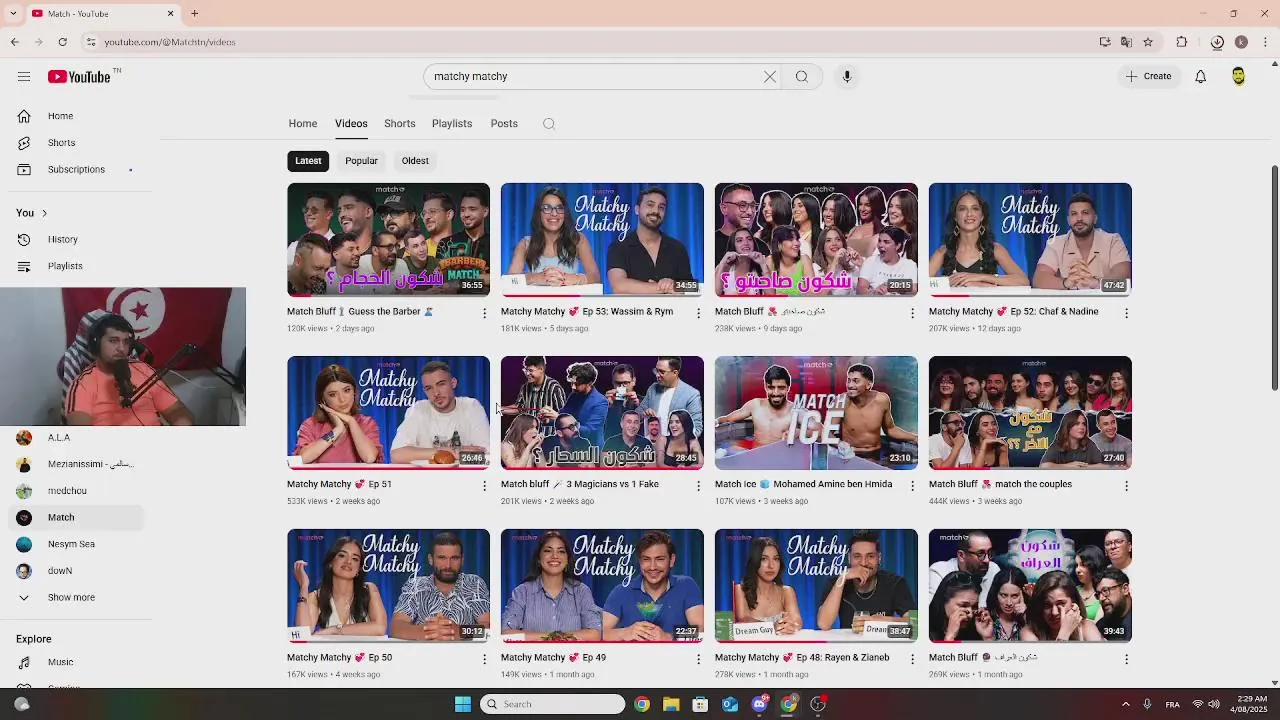Go back with browser back arrow
The image size is (1280, 720).
[x=14, y=42]
